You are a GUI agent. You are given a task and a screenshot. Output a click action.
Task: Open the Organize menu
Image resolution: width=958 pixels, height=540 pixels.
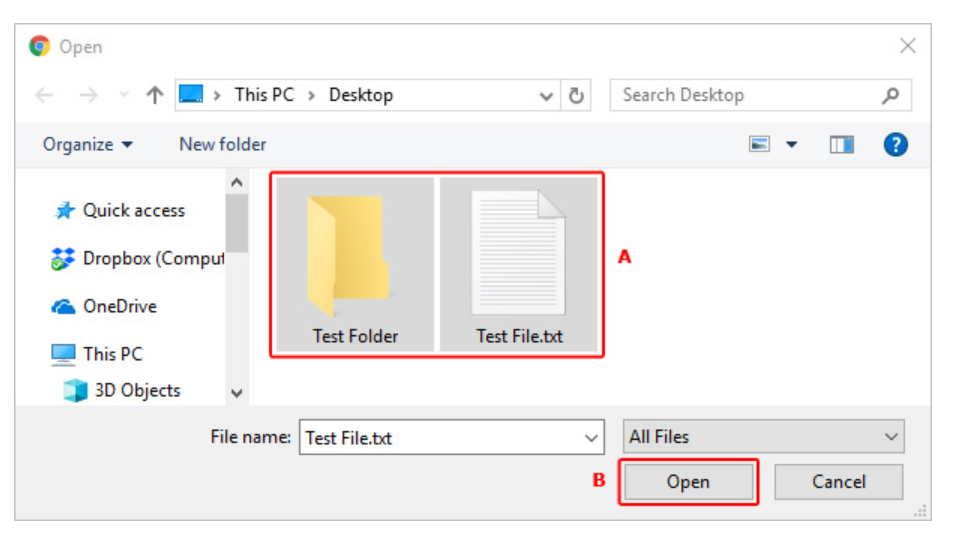click(x=87, y=145)
